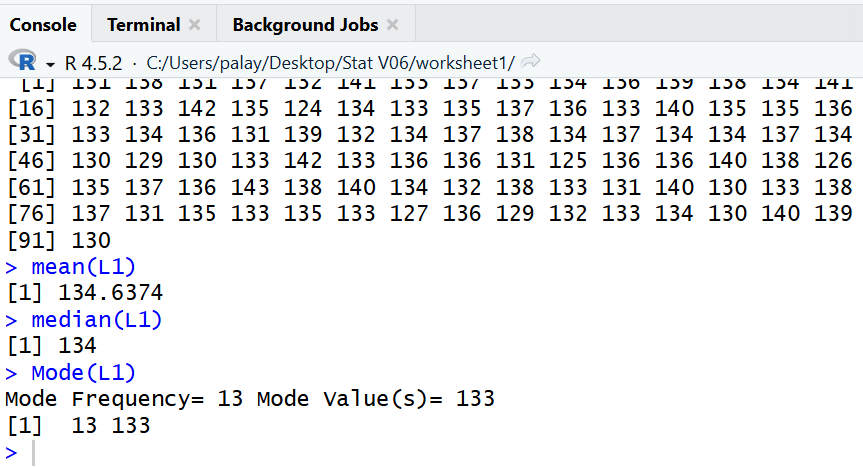Close the Terminal tab
Image resolution: width=863 pixels, height=467 pixels.
[x=194, y=24]
